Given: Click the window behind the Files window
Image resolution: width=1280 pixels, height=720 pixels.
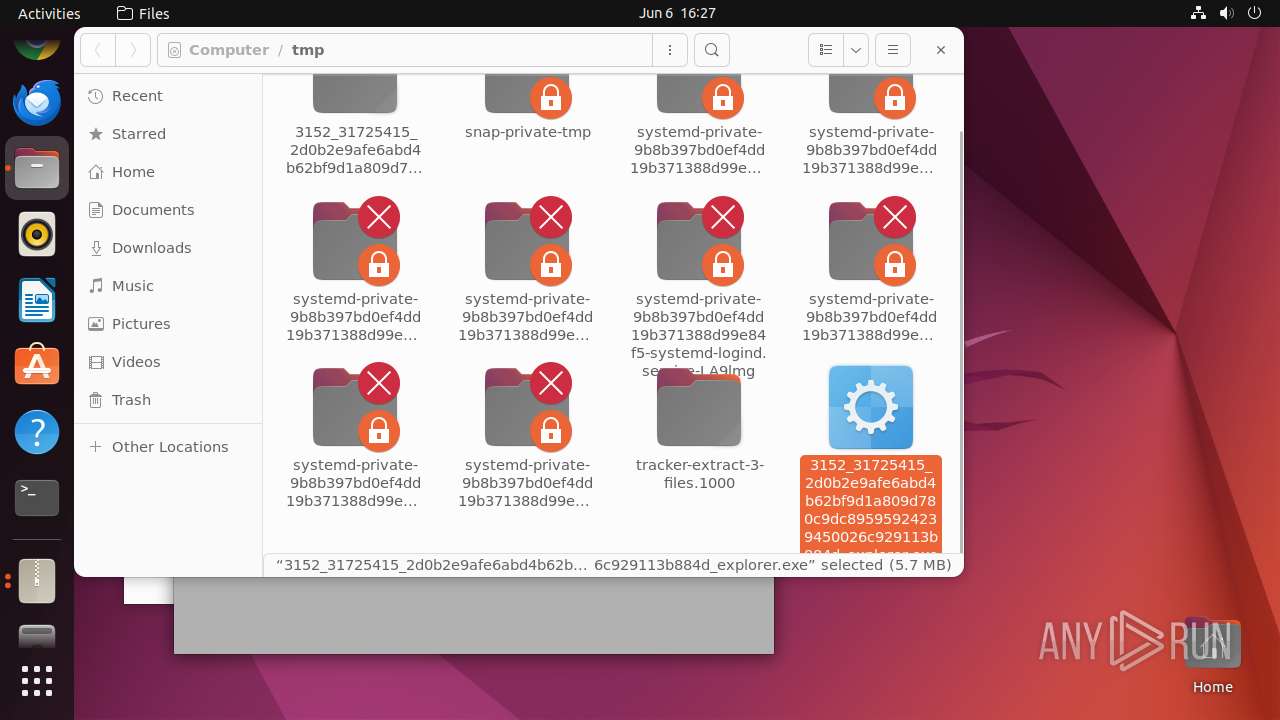Looking at the screenshot, I should (x=473, y=614).
